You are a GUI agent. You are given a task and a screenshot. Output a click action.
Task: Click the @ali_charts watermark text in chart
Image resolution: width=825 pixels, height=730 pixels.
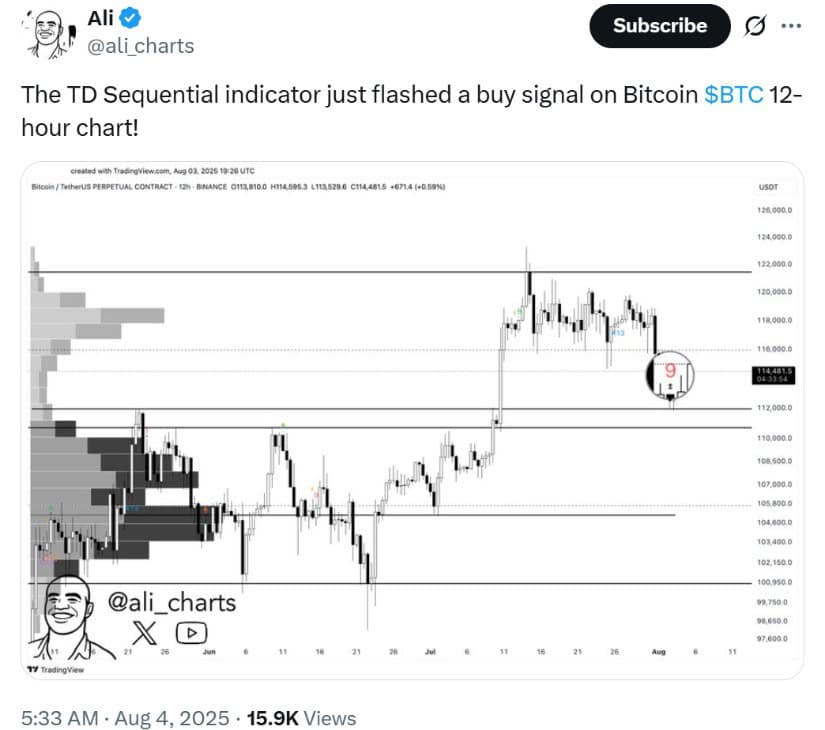point(172,603)
